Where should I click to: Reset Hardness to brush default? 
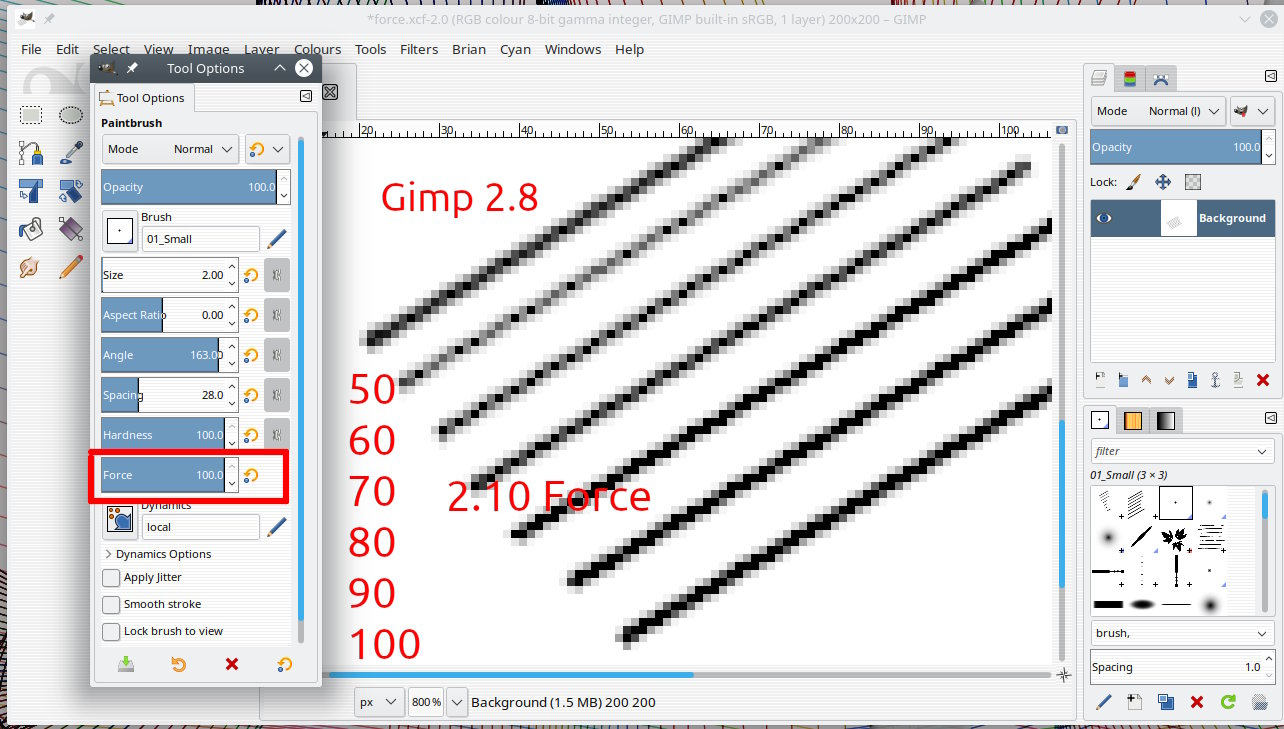coord(252,435)
